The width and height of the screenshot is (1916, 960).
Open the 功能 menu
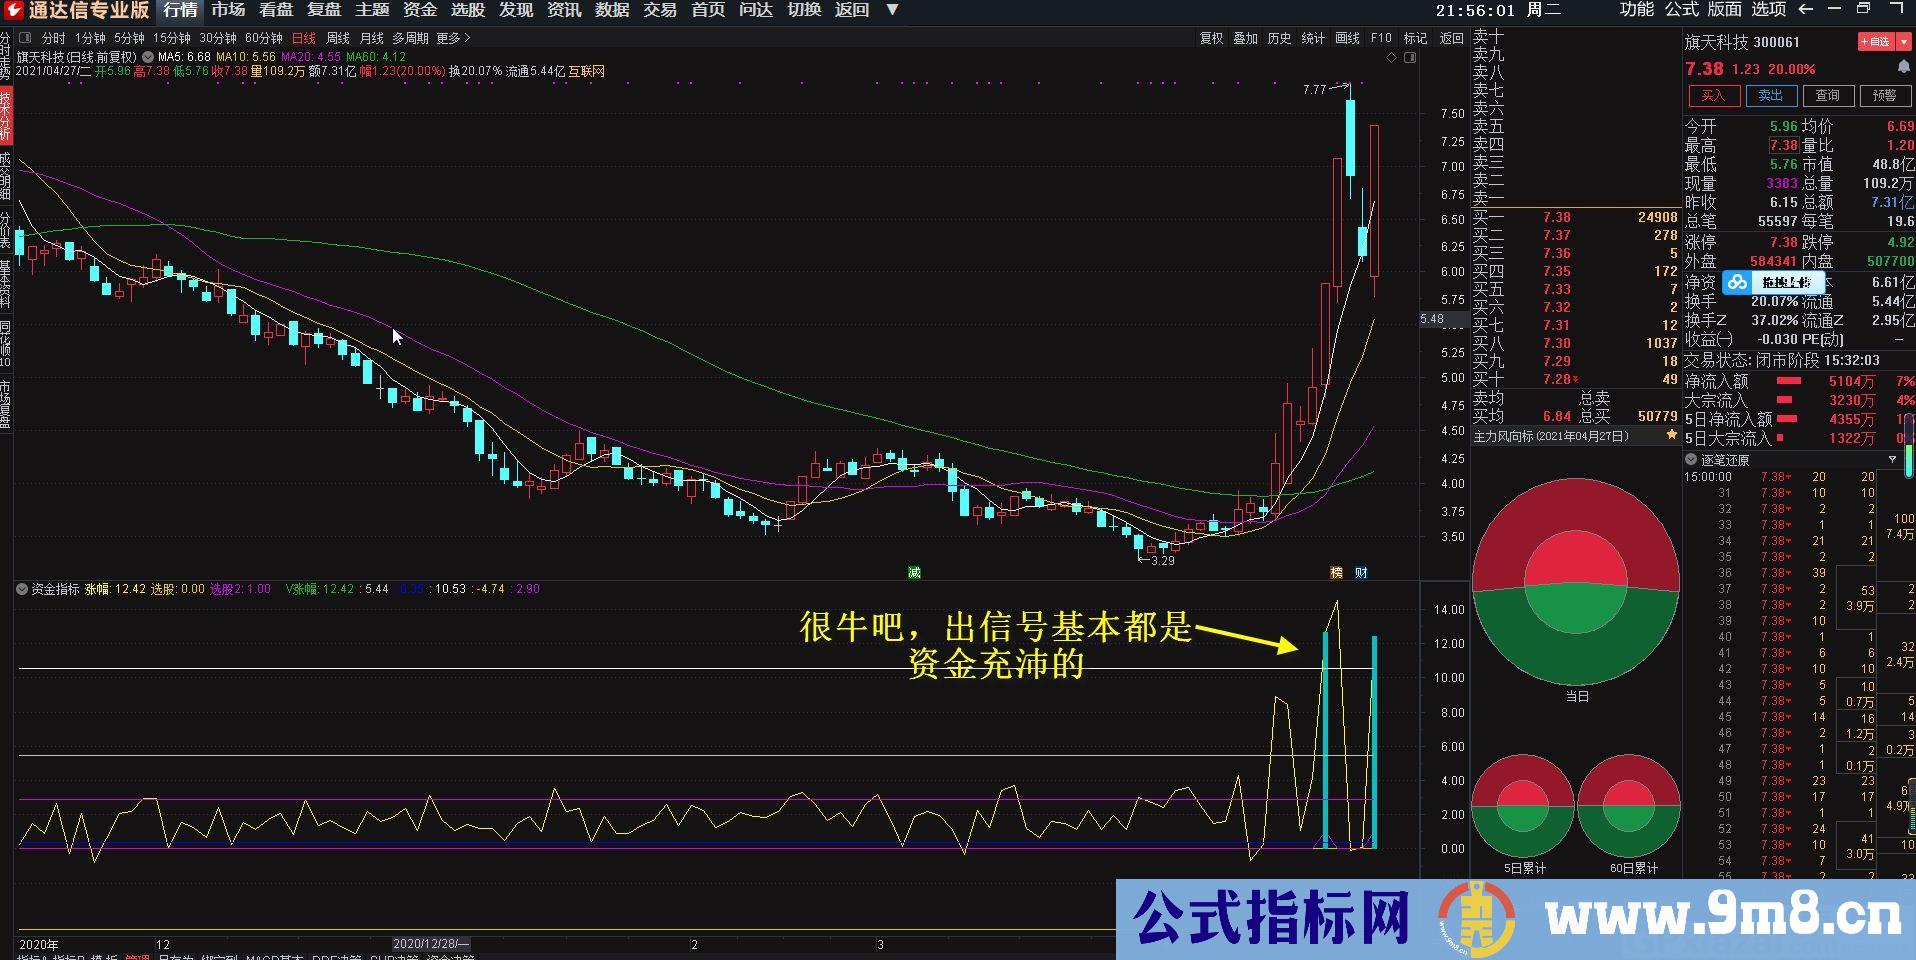[x=1637, y=9]
